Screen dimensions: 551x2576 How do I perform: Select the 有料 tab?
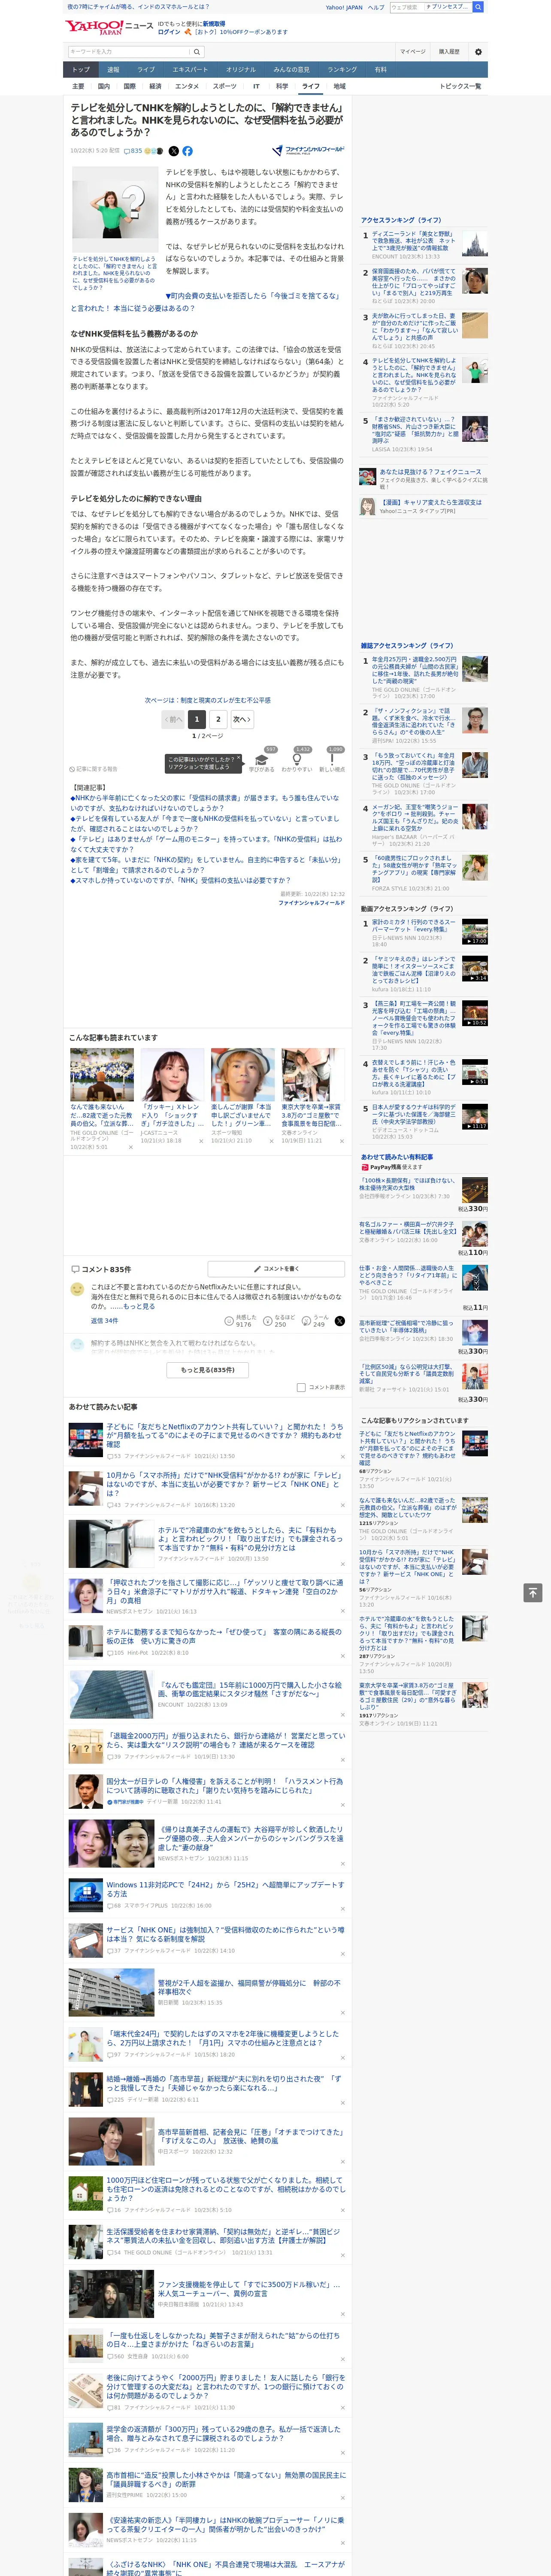tap(380, 70)
